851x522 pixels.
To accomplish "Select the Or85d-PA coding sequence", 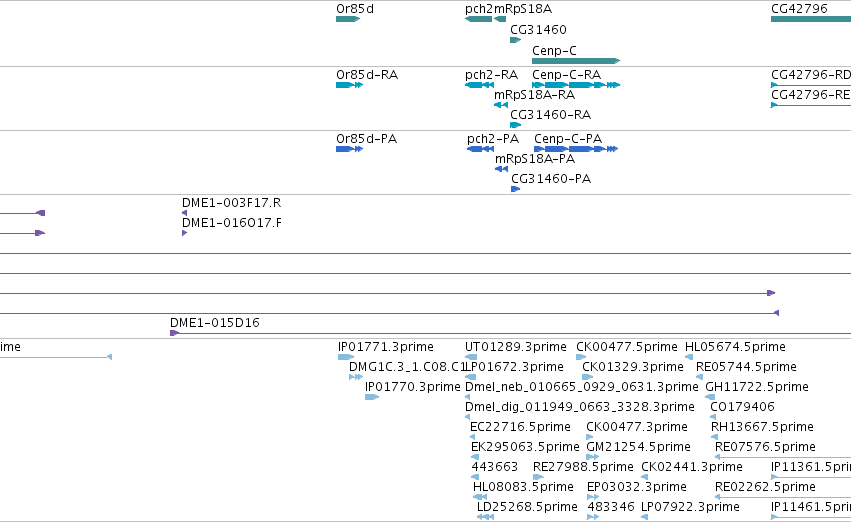I will (x=350, y=149).
